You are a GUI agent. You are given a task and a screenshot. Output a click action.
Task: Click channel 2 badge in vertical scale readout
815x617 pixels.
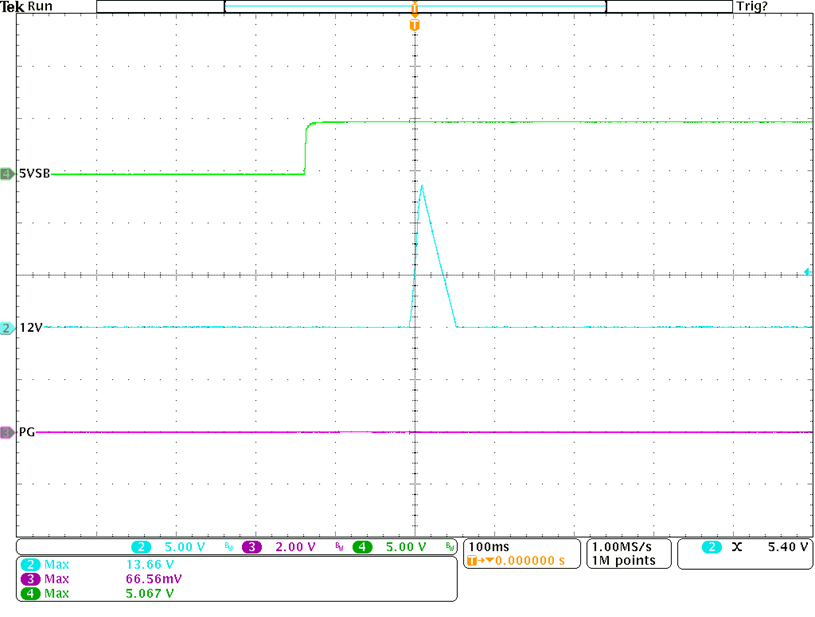(141, 547)
